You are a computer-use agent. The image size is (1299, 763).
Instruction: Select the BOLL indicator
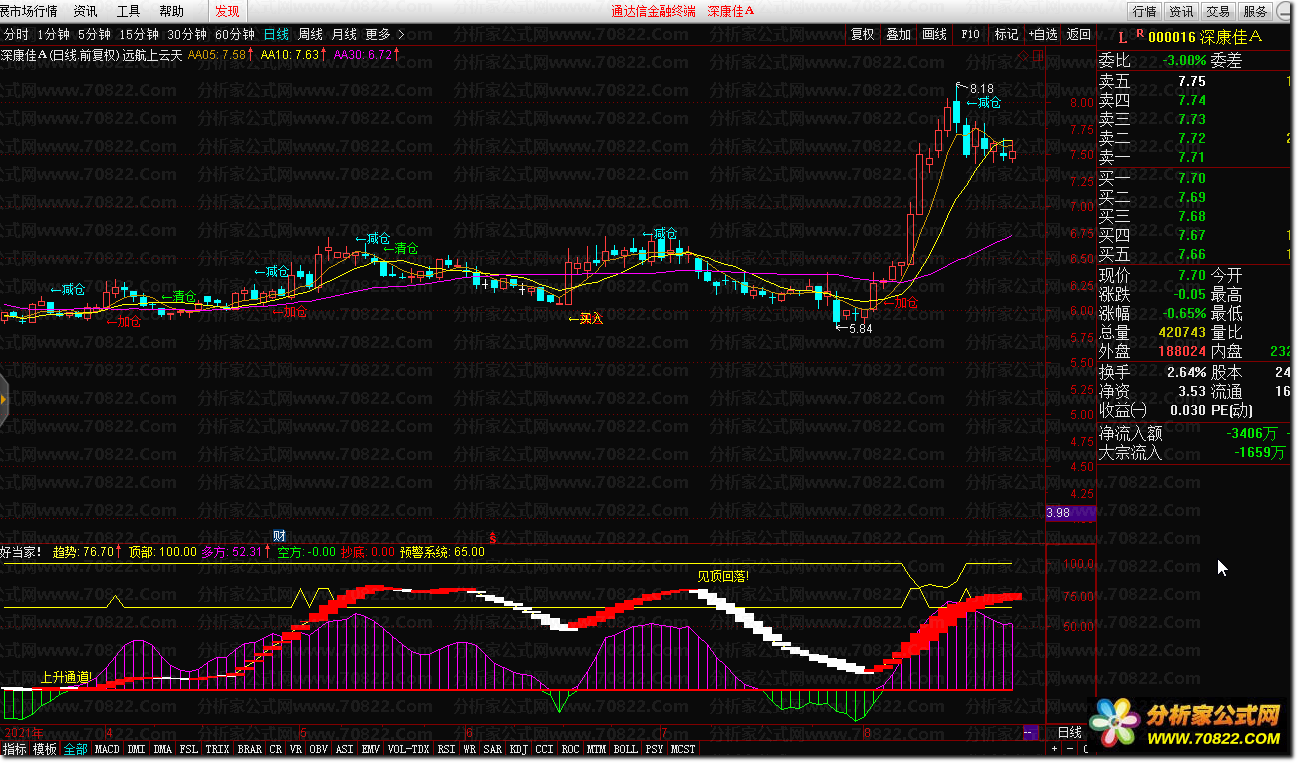pyautogui.click(x=626, y=749)
